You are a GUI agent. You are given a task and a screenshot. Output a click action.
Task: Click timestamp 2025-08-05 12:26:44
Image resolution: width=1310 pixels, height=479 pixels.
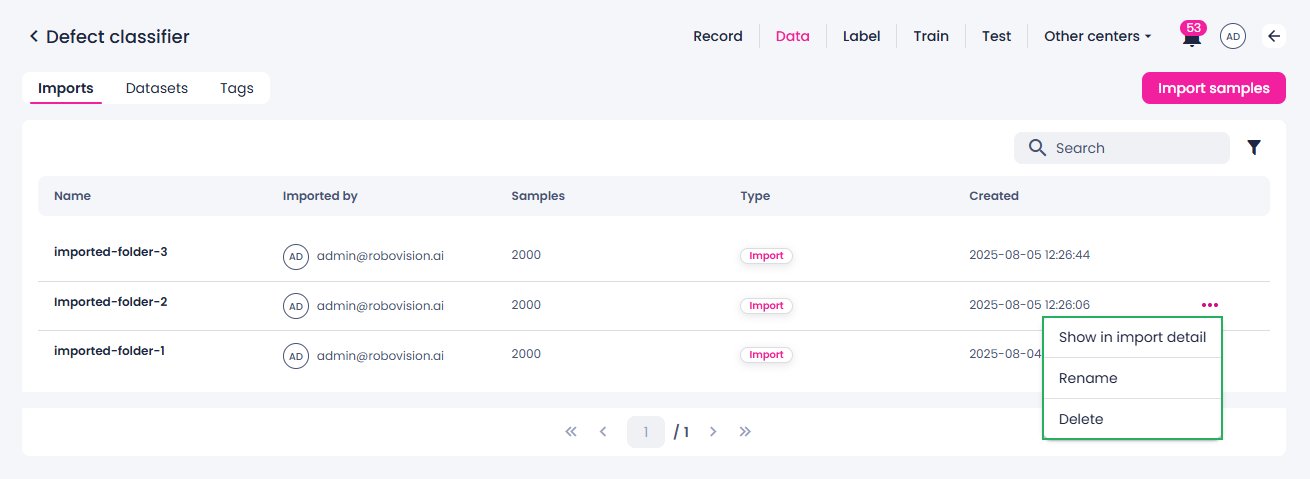[1029, 255]
